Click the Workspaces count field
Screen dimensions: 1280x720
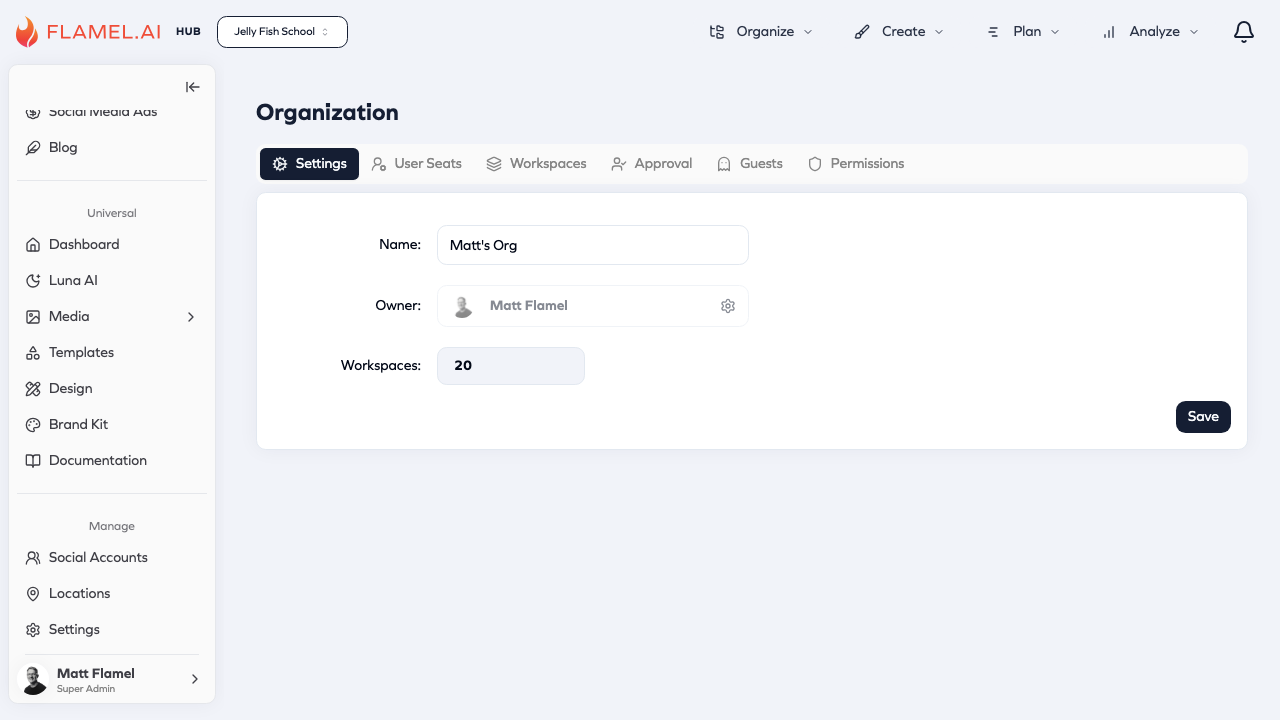tap(511, 366)
